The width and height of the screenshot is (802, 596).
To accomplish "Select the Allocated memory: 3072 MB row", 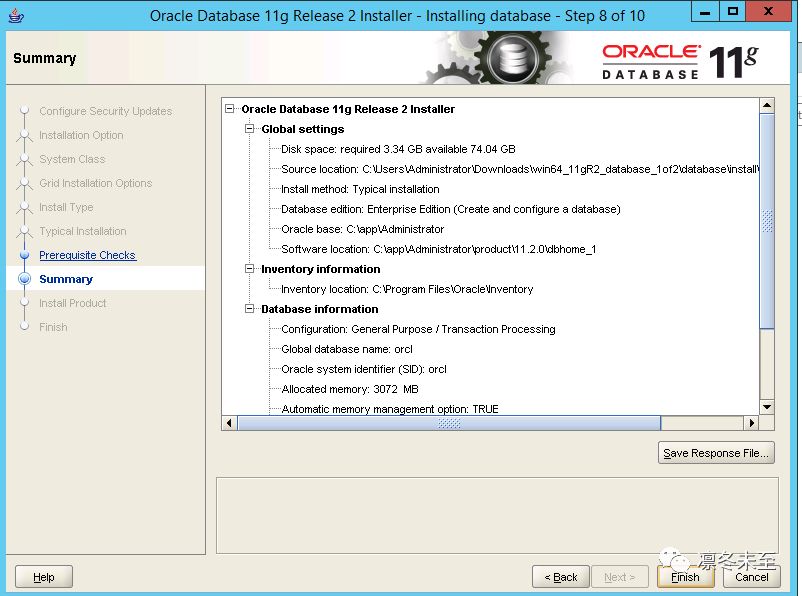I will (x=350, y=389).
